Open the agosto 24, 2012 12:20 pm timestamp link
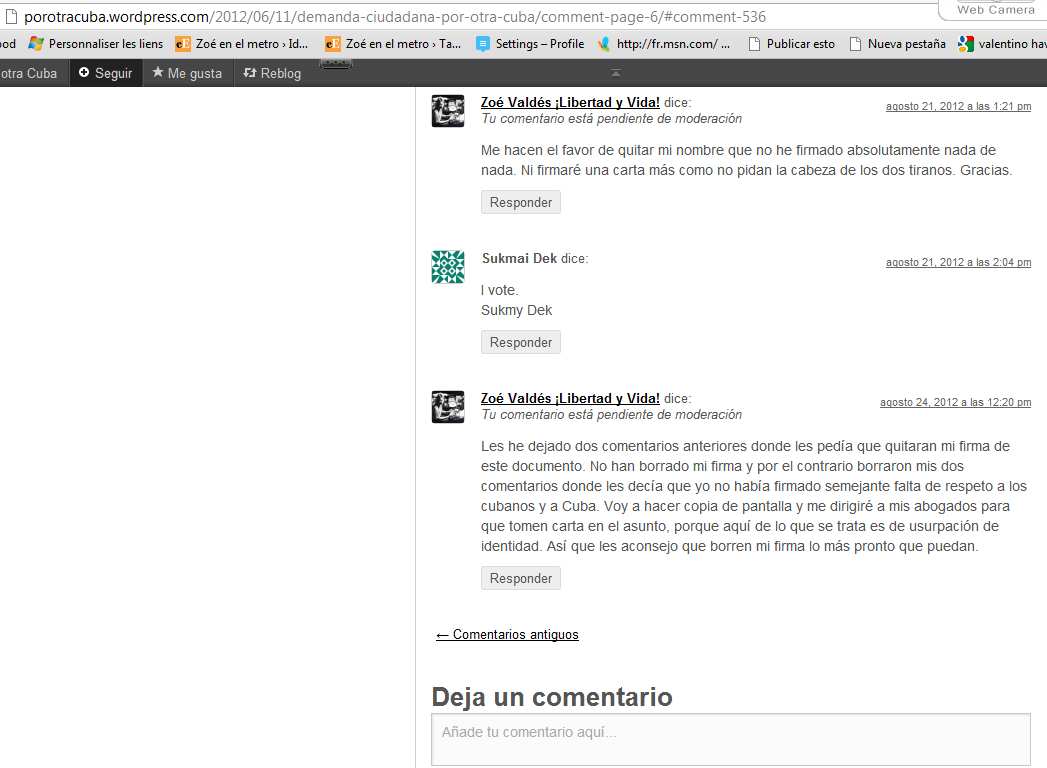This screenshot has height=768, width=1047. [954, 402]
